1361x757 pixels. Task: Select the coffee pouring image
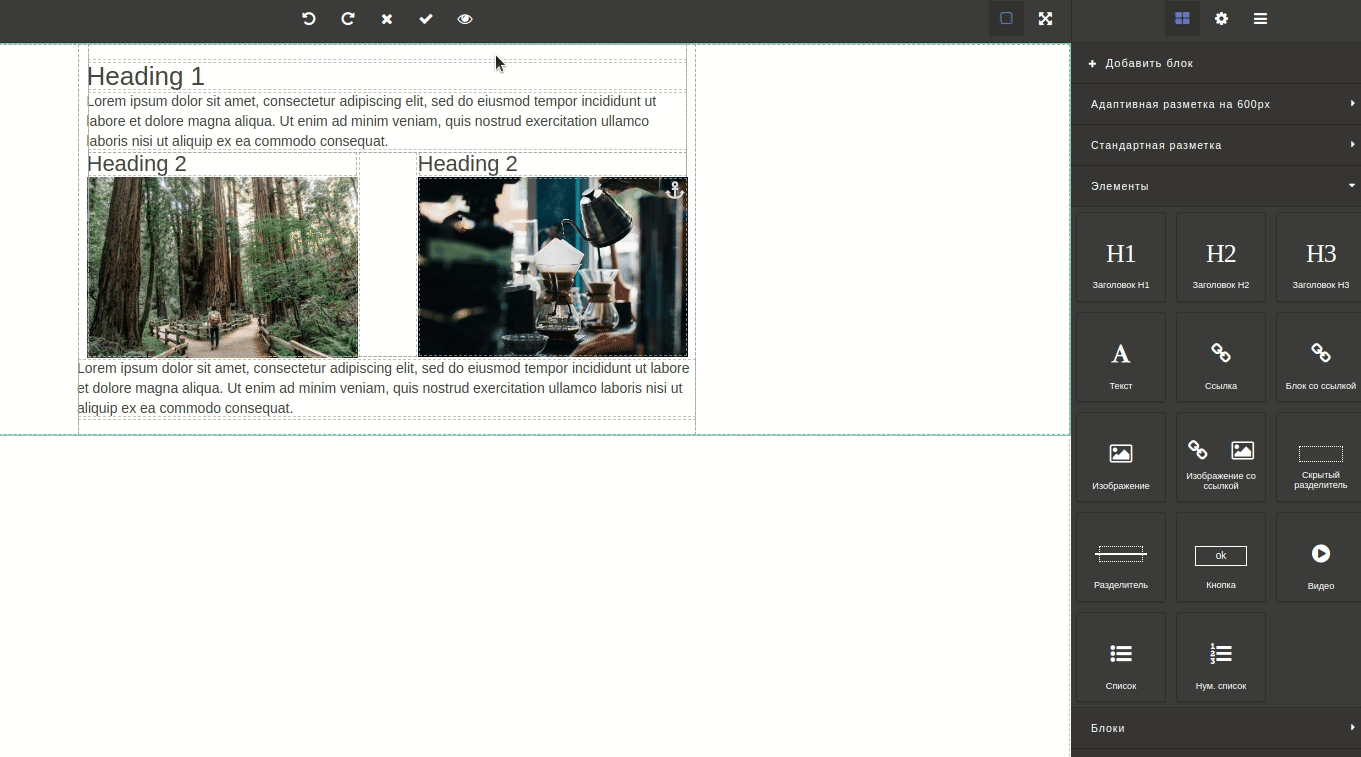coord(553,267)
